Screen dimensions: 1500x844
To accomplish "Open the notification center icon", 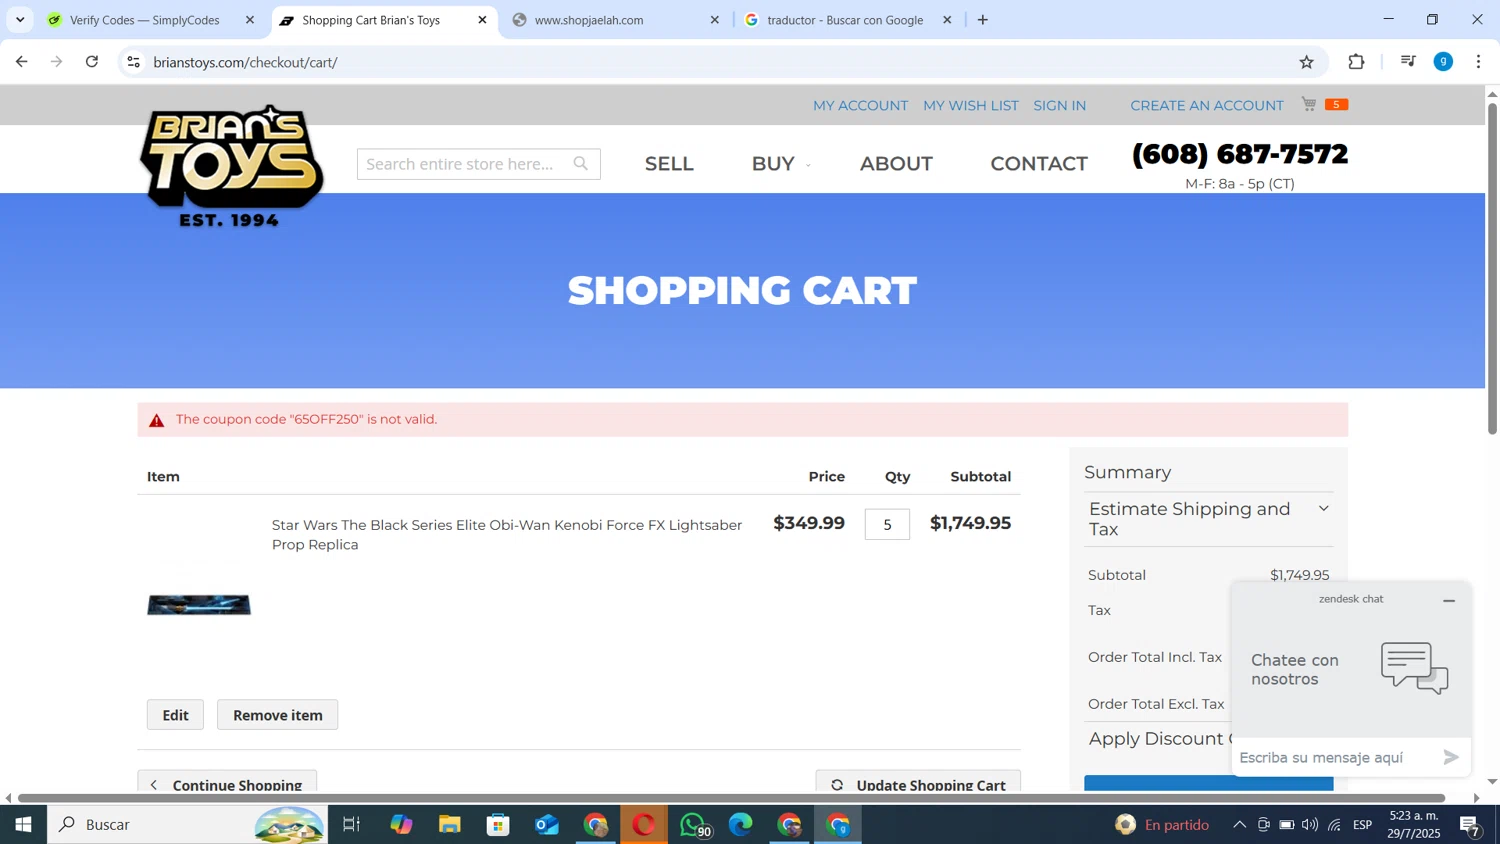I will (1471, 825).
